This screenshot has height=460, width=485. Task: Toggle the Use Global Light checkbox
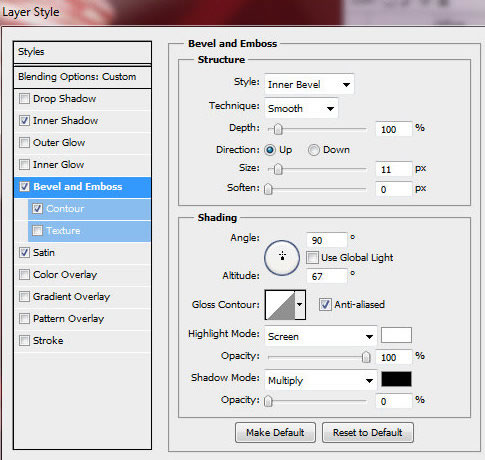pyautogui.click(x=312, y=258)
